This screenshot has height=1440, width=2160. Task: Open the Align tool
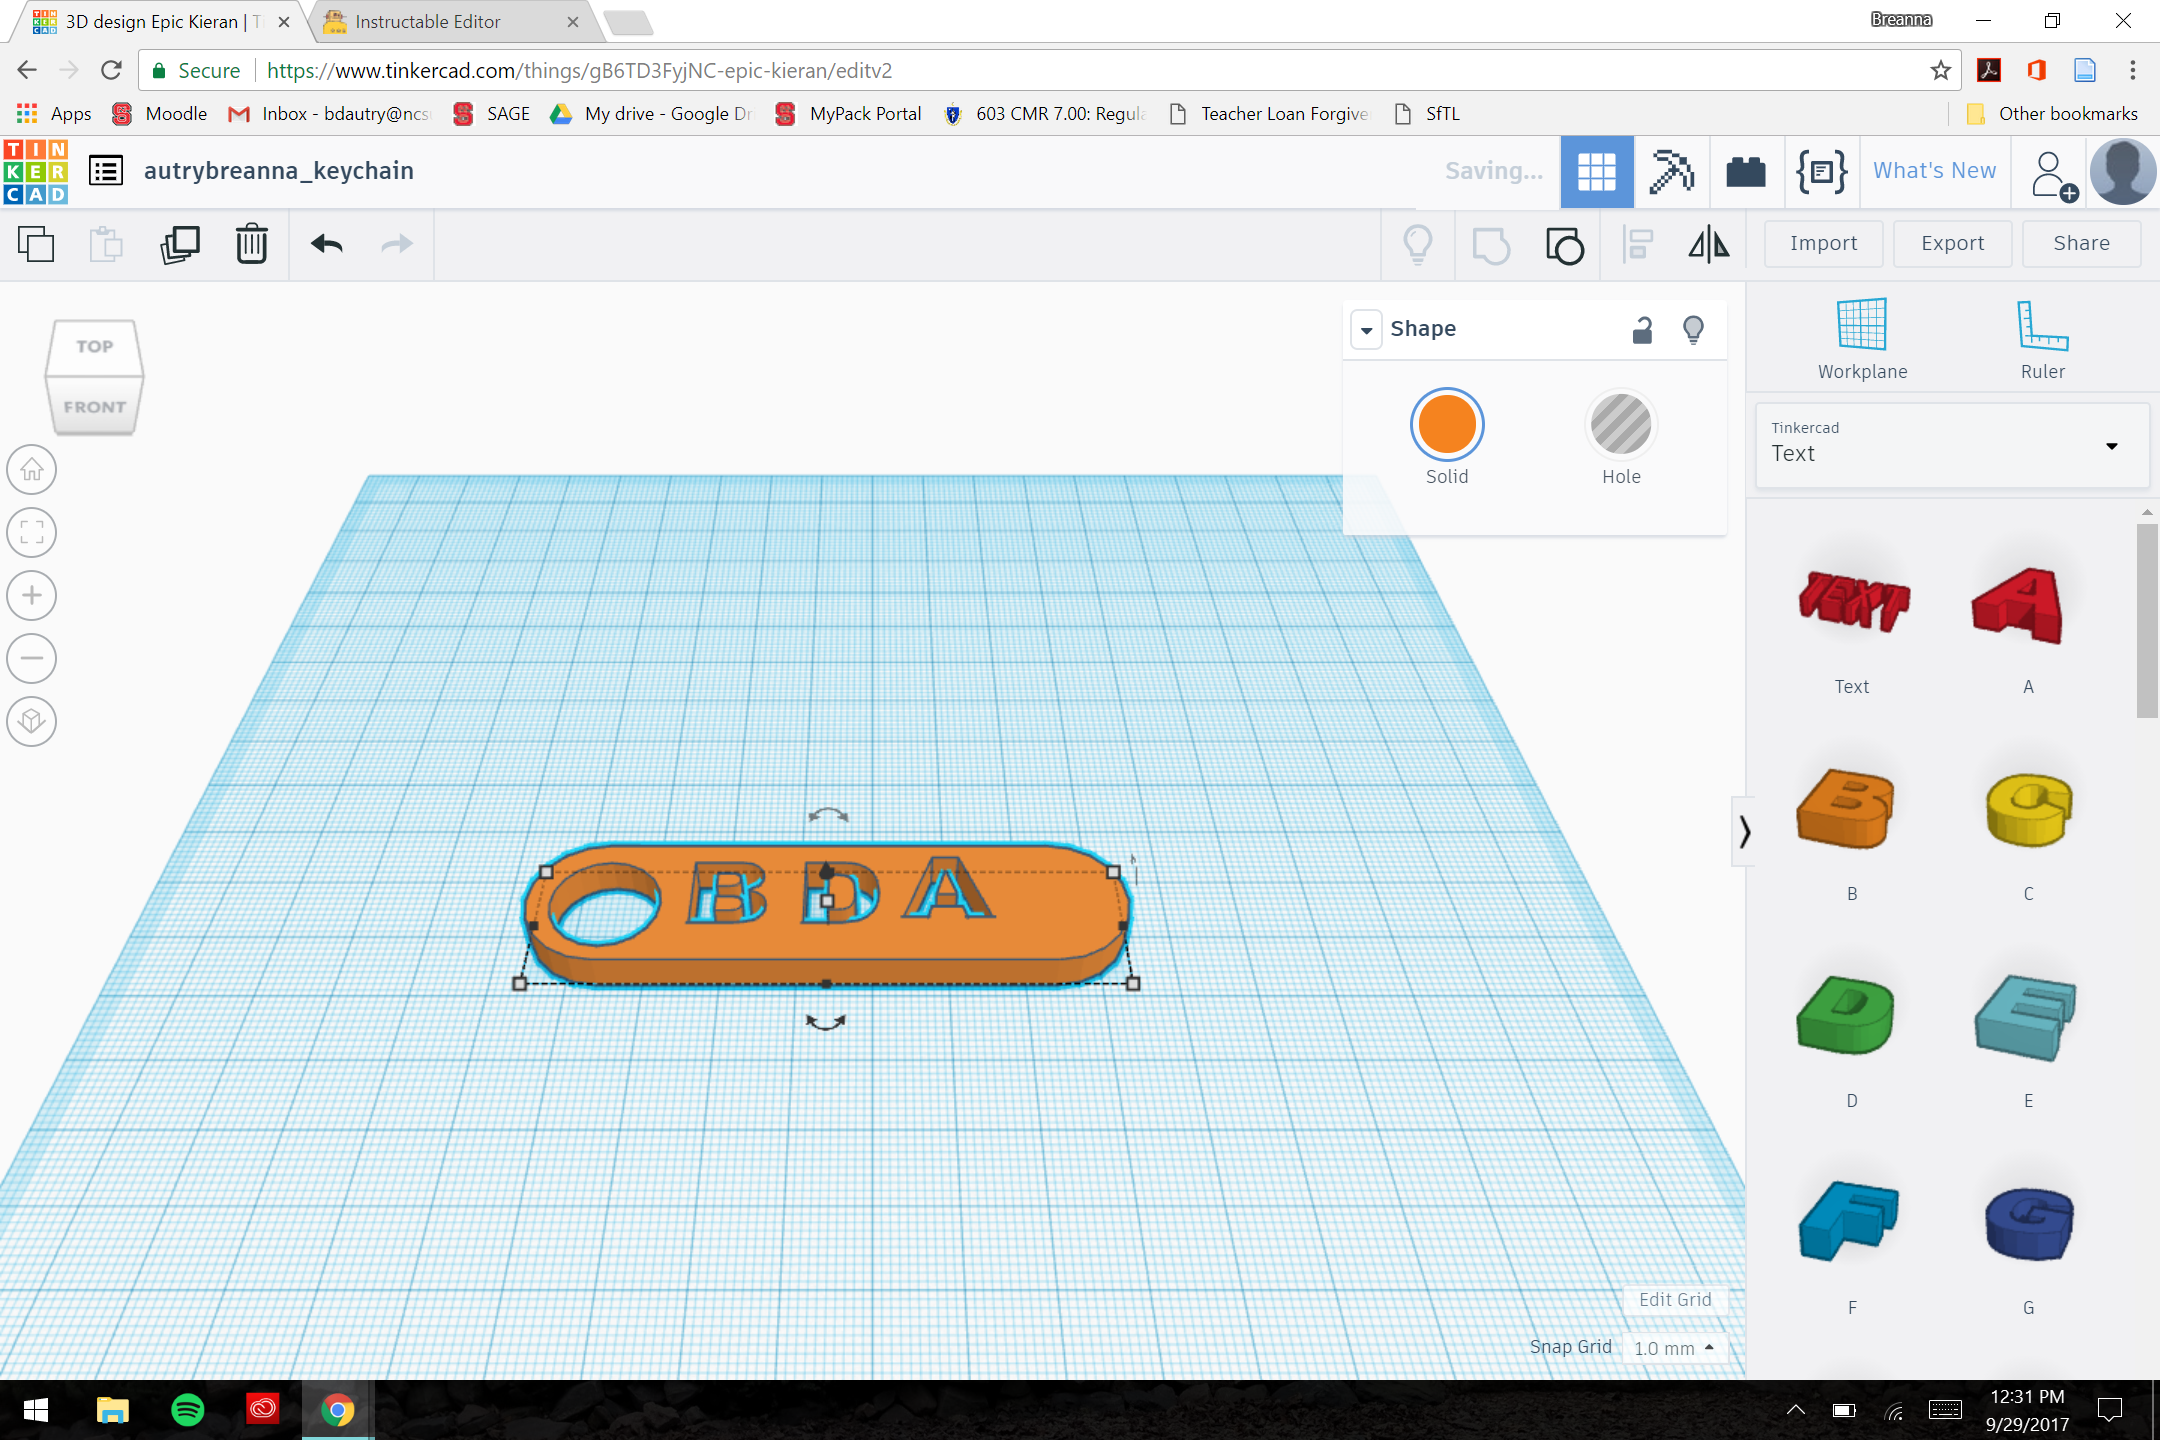1638,244
